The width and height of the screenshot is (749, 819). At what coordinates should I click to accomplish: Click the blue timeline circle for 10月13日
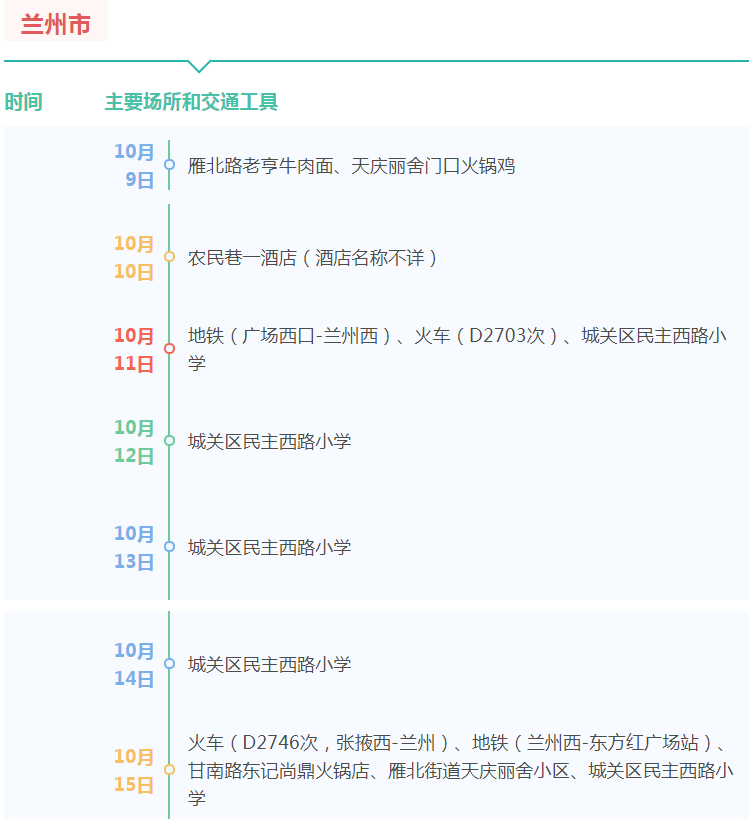(169, 546)
